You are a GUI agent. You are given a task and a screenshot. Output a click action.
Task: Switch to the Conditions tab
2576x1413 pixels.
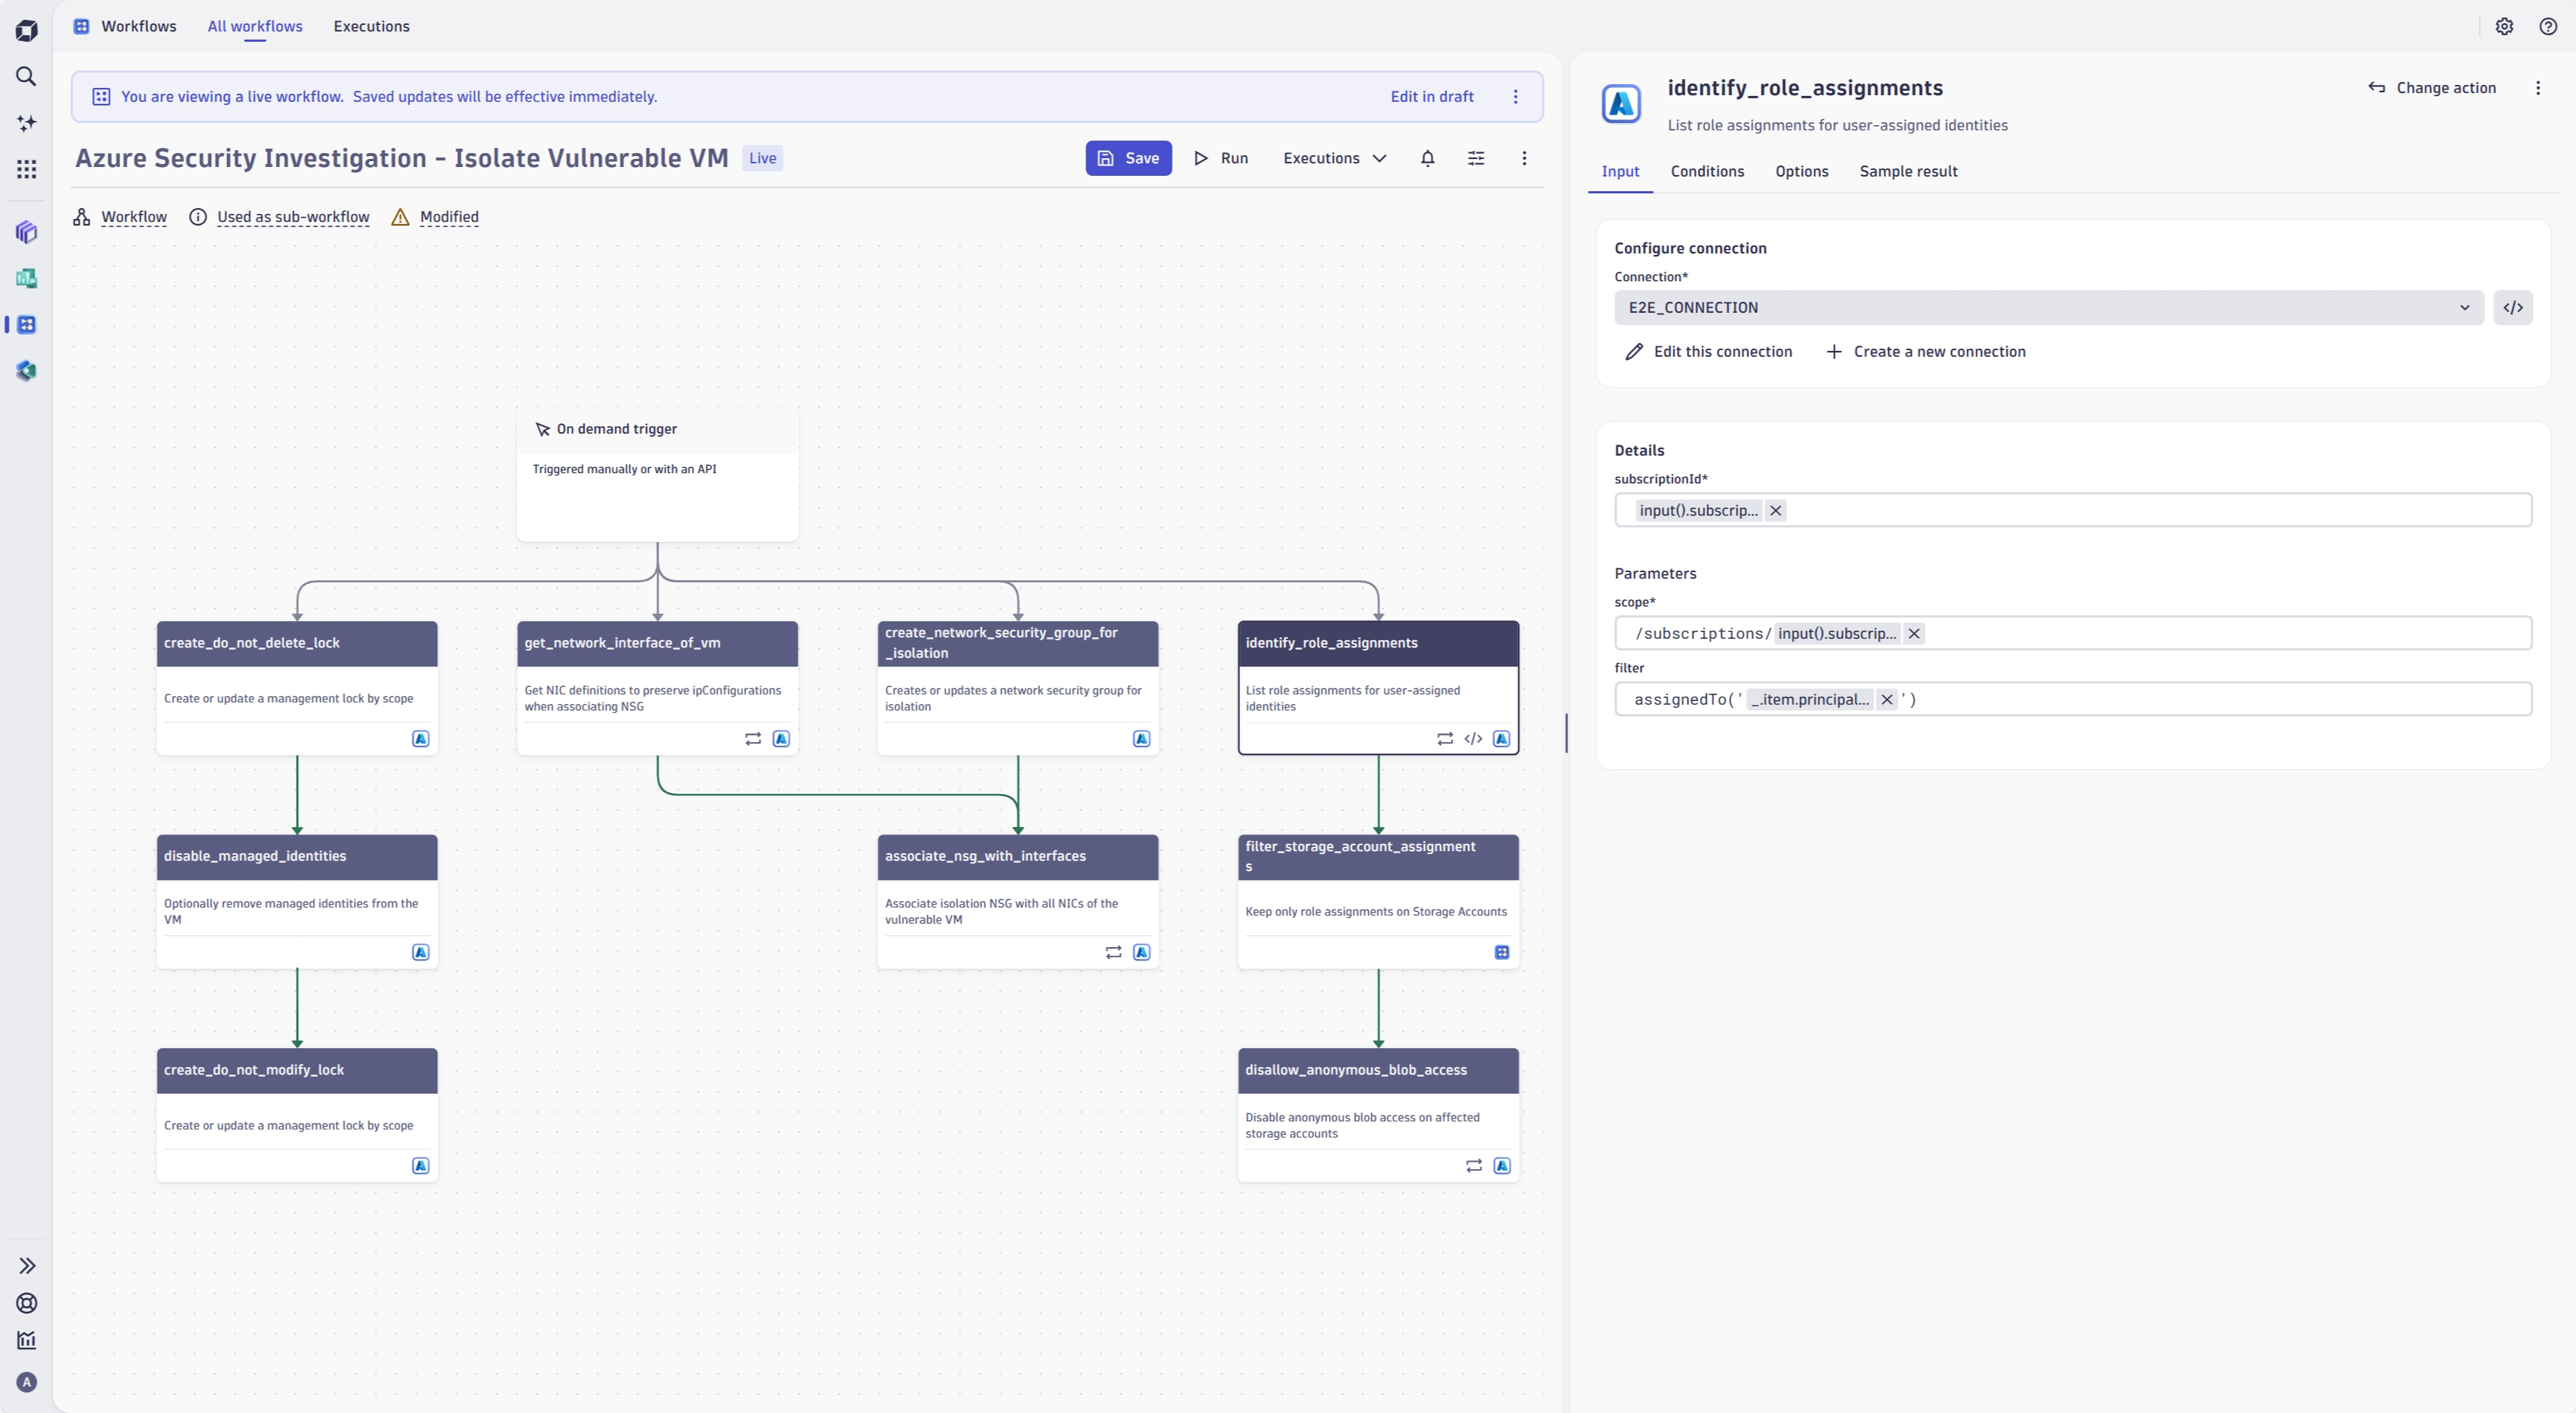tap(1706, 171)
